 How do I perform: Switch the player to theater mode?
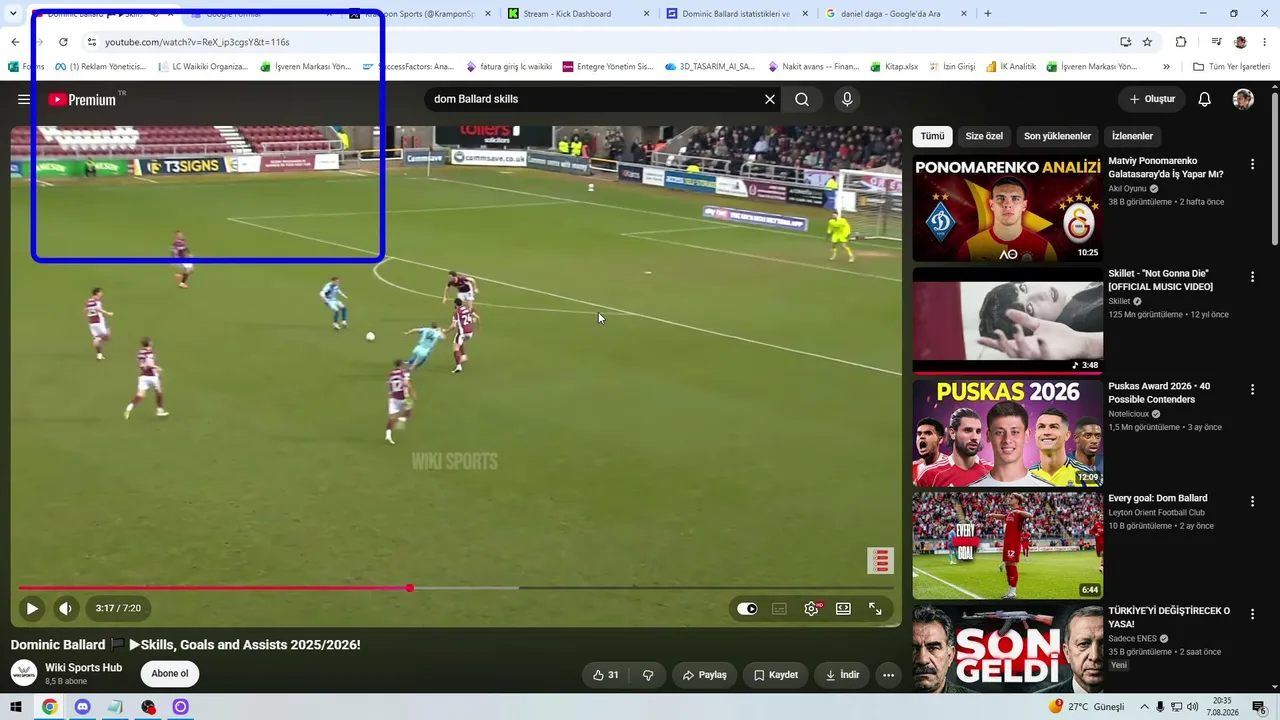[x=843, y=608]
